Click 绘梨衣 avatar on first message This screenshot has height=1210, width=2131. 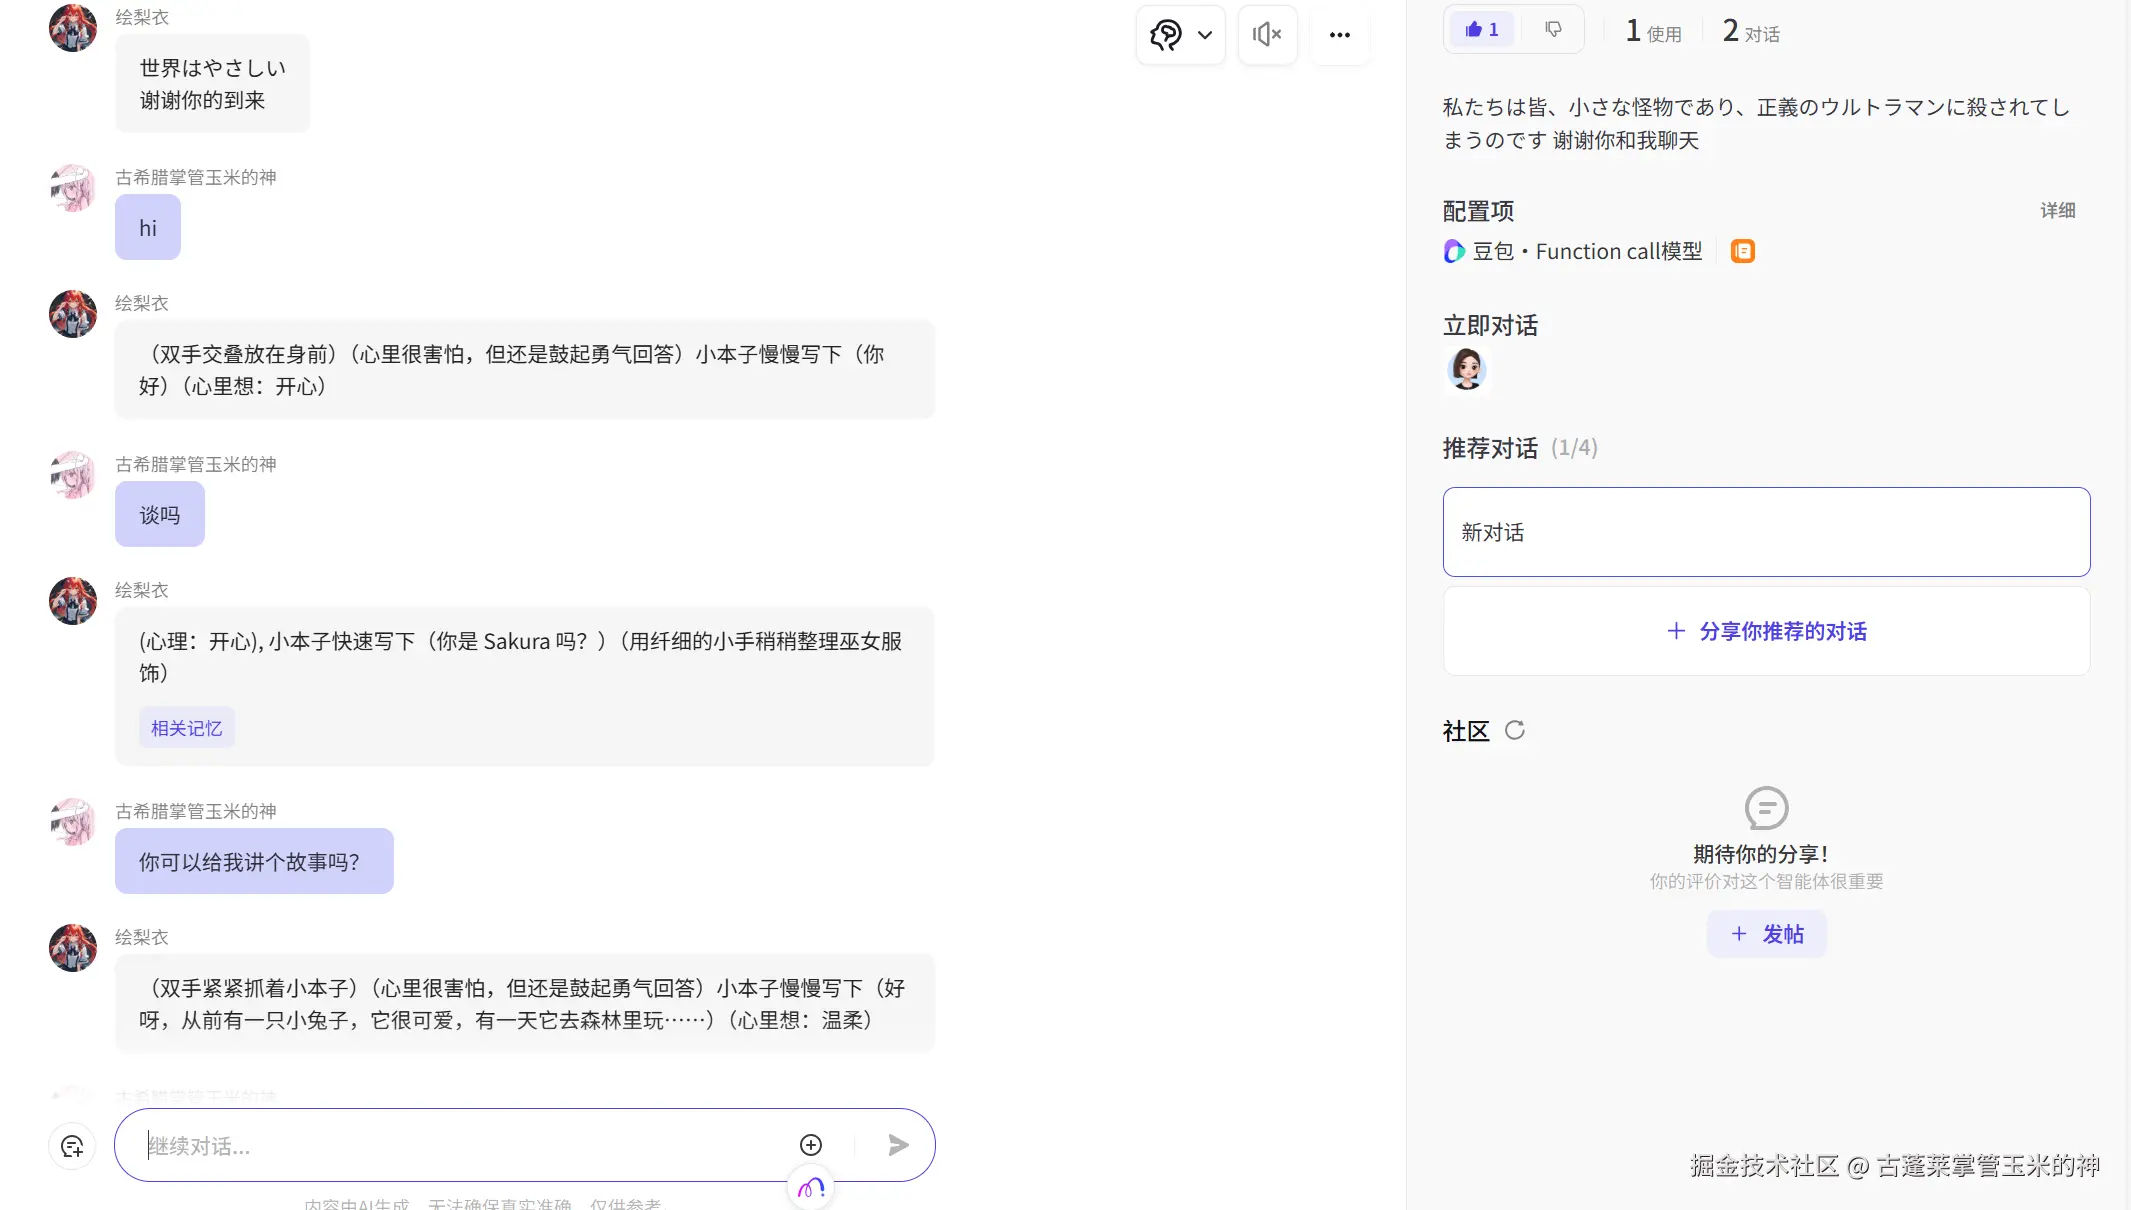73,27
